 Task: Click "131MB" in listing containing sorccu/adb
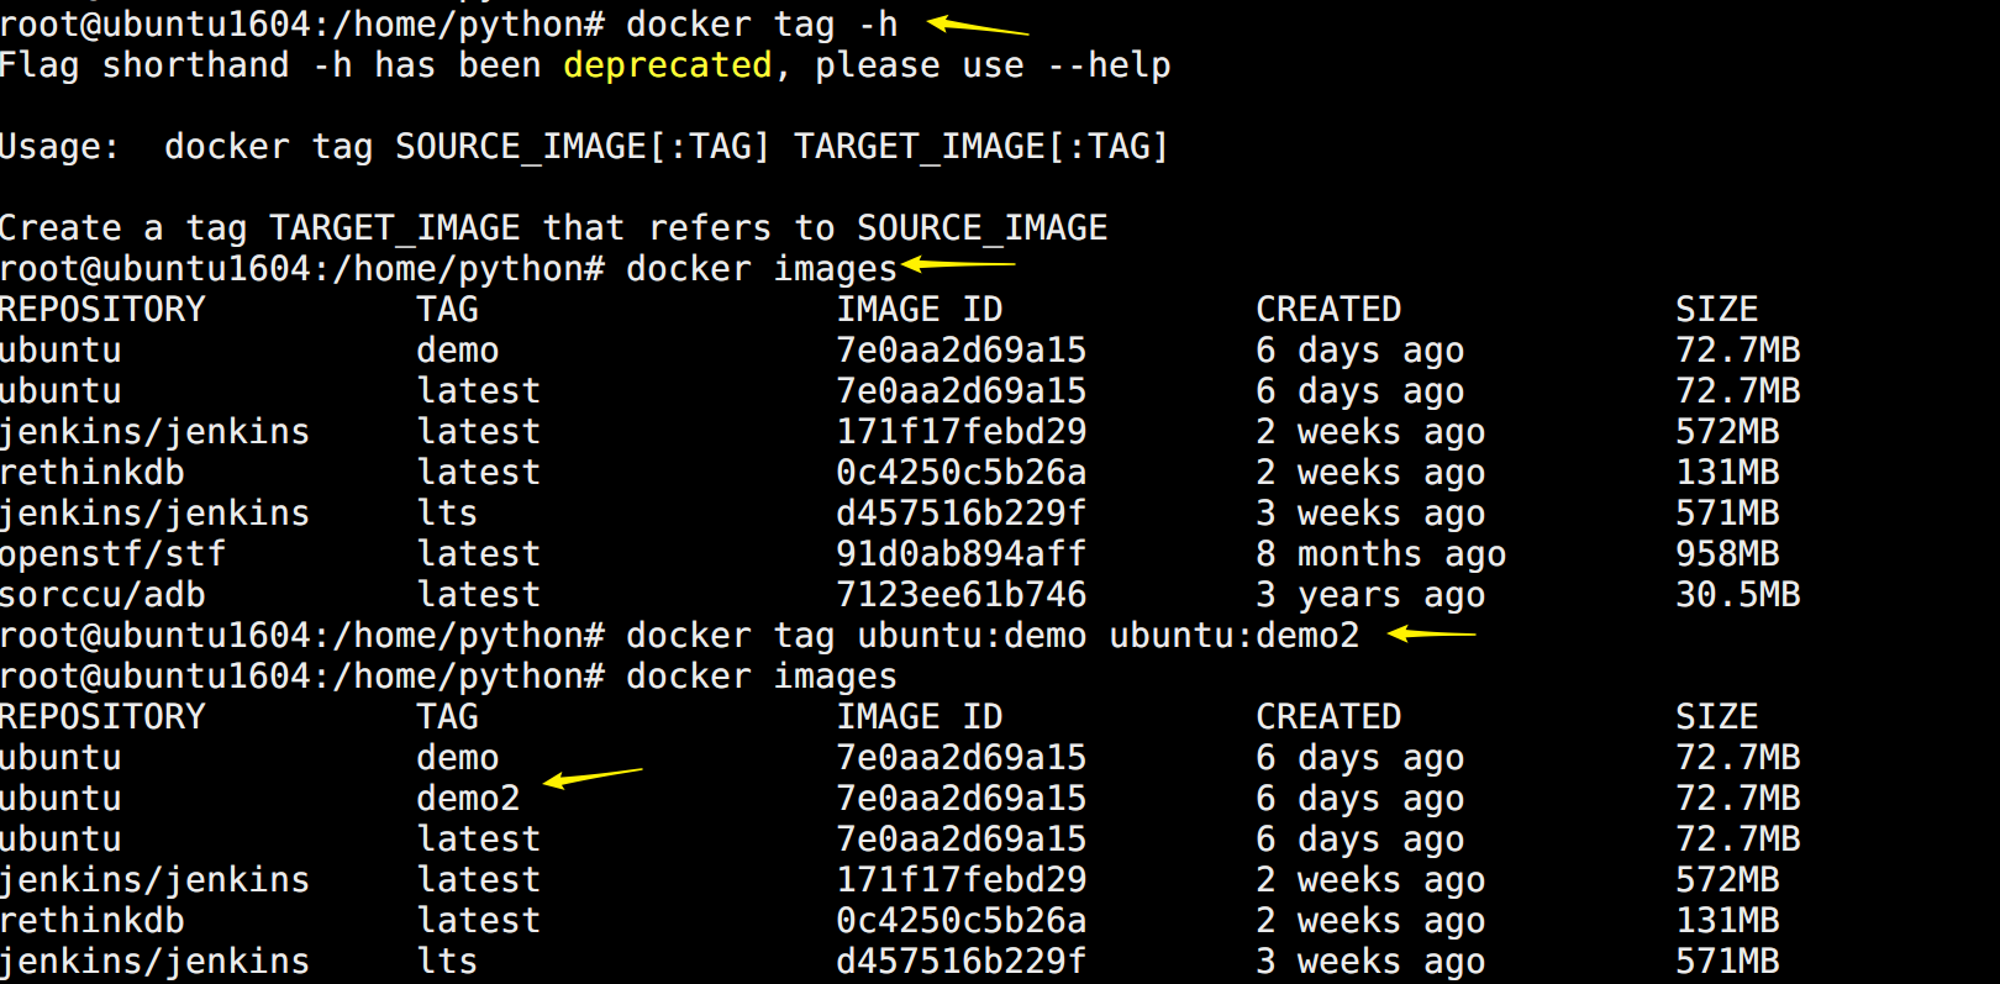click(x=1728, y=473)
